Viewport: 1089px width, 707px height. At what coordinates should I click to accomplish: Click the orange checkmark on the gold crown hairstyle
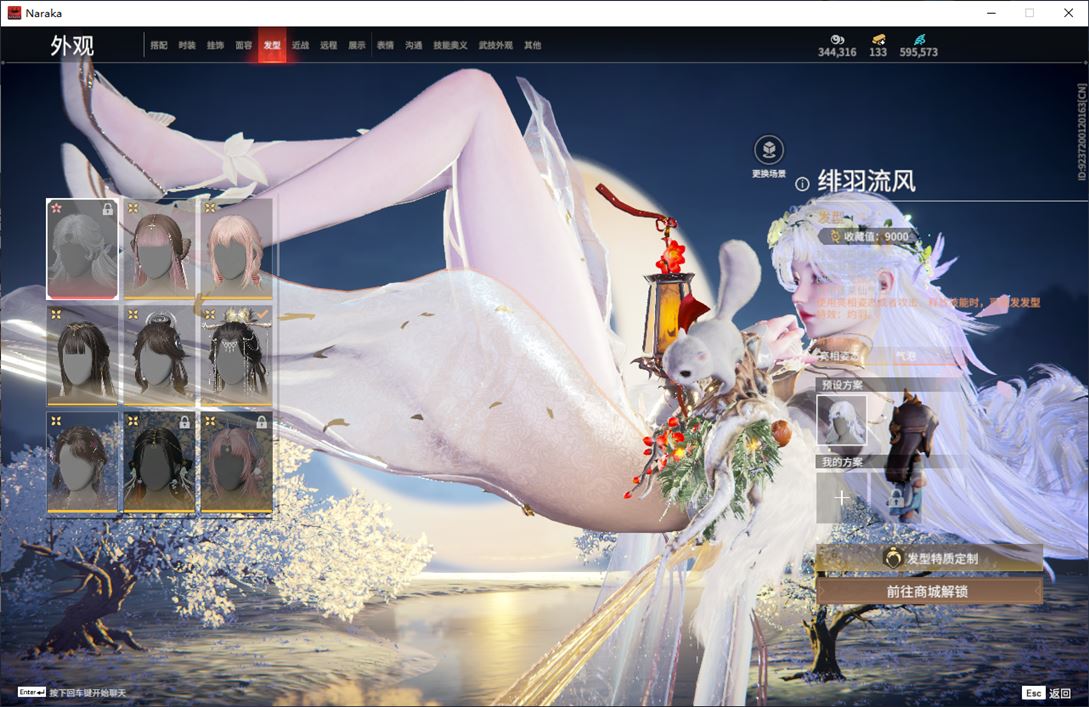(x=262, y=315)
